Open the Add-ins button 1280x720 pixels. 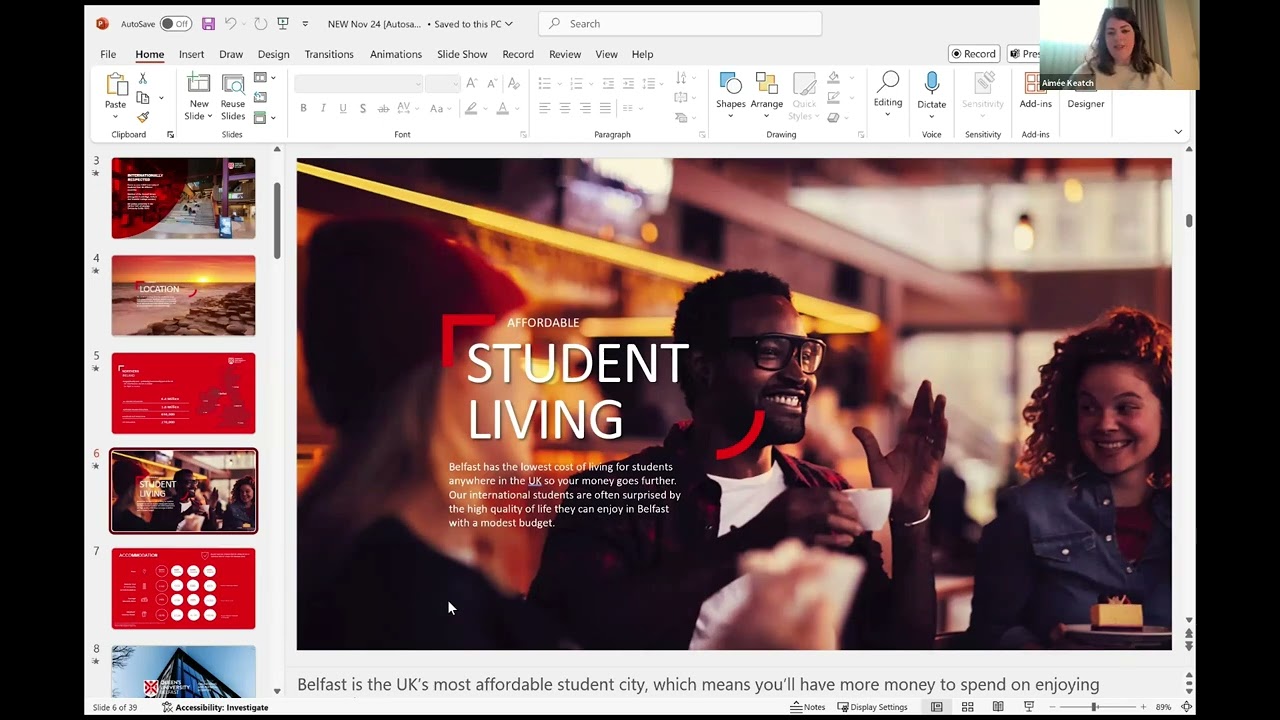[x=1036, y=90]
